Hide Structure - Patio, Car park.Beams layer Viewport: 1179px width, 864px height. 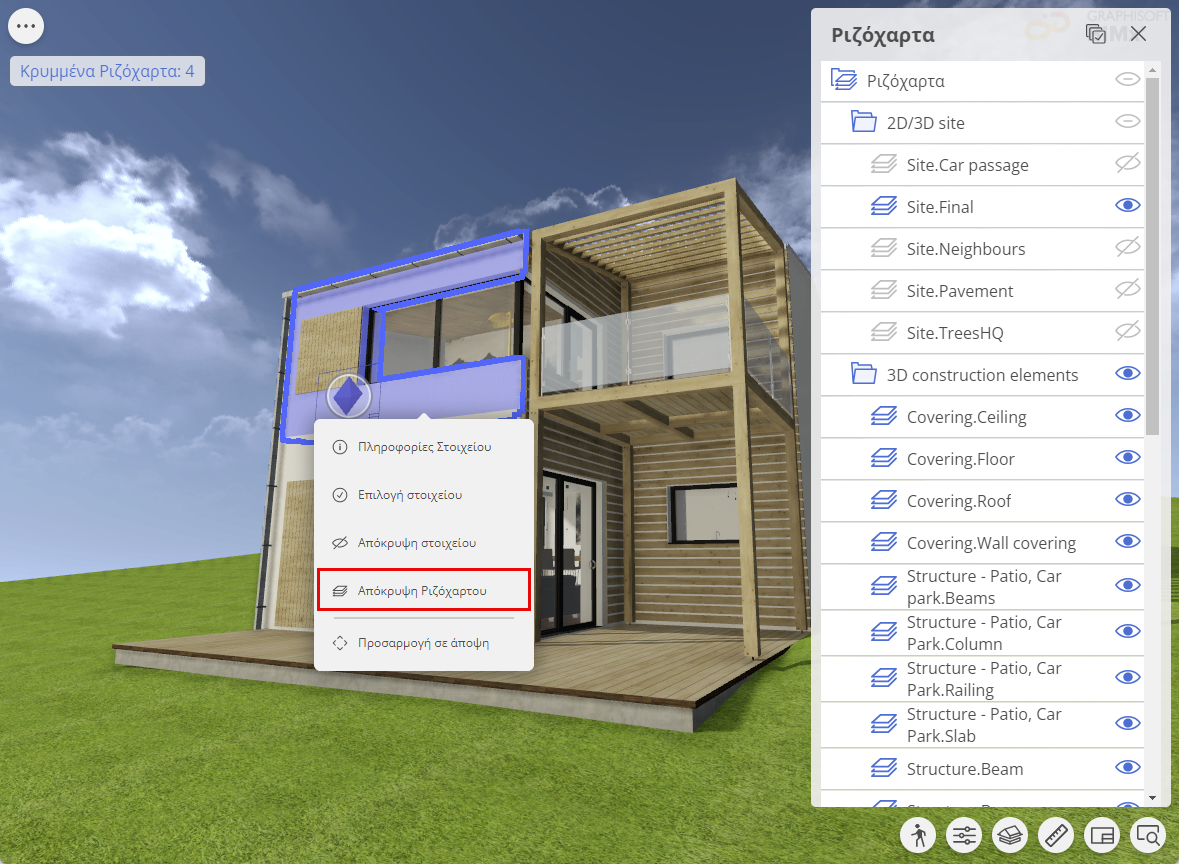tap(1128, 585)
